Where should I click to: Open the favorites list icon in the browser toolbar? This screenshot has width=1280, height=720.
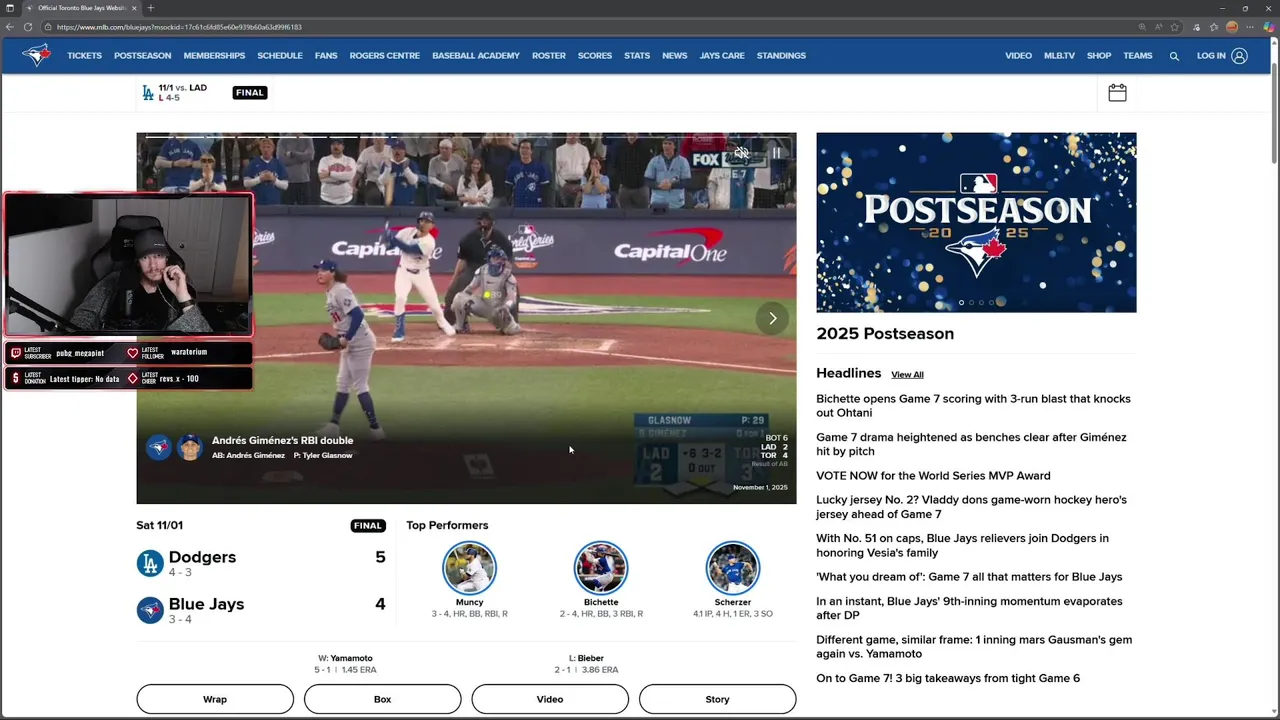[x=1214, y=27]
